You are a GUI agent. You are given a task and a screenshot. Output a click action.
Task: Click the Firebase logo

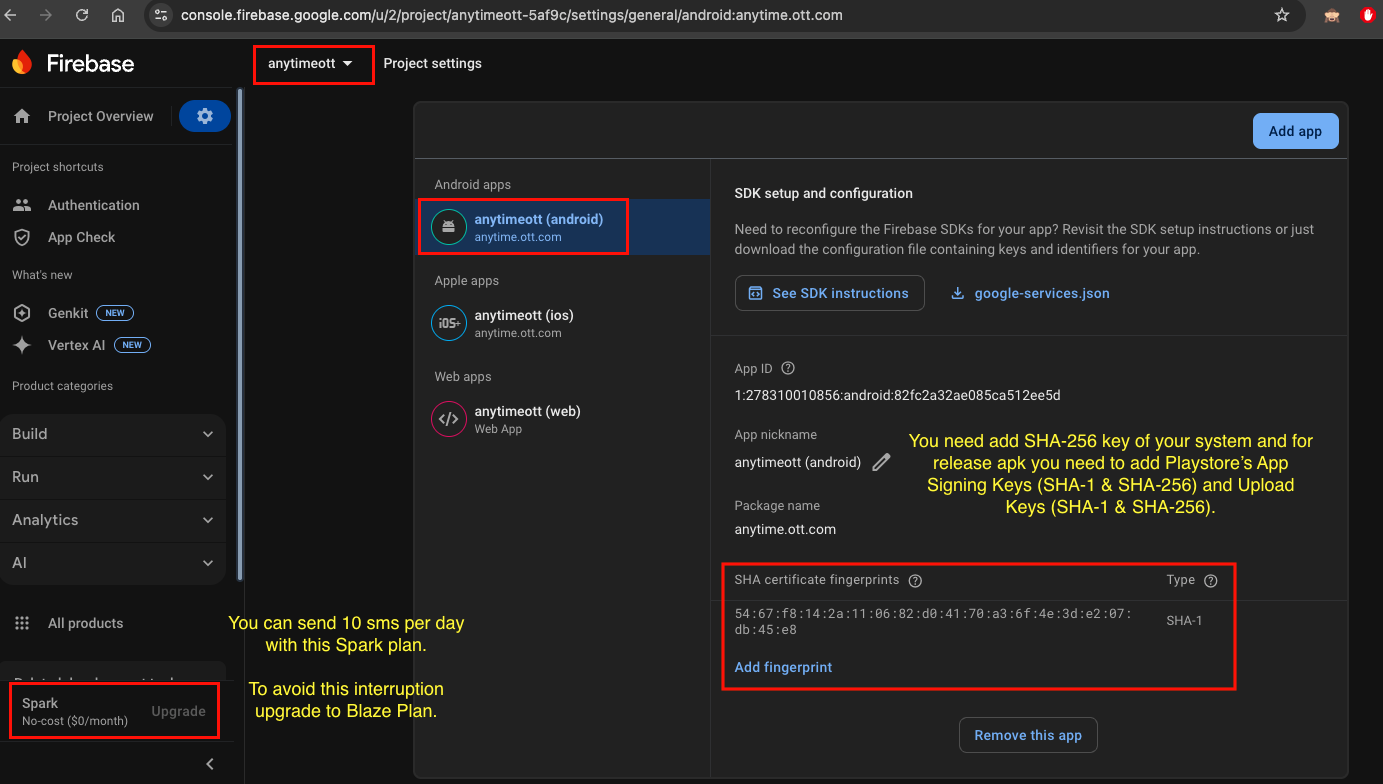click(x=73, y=63)
